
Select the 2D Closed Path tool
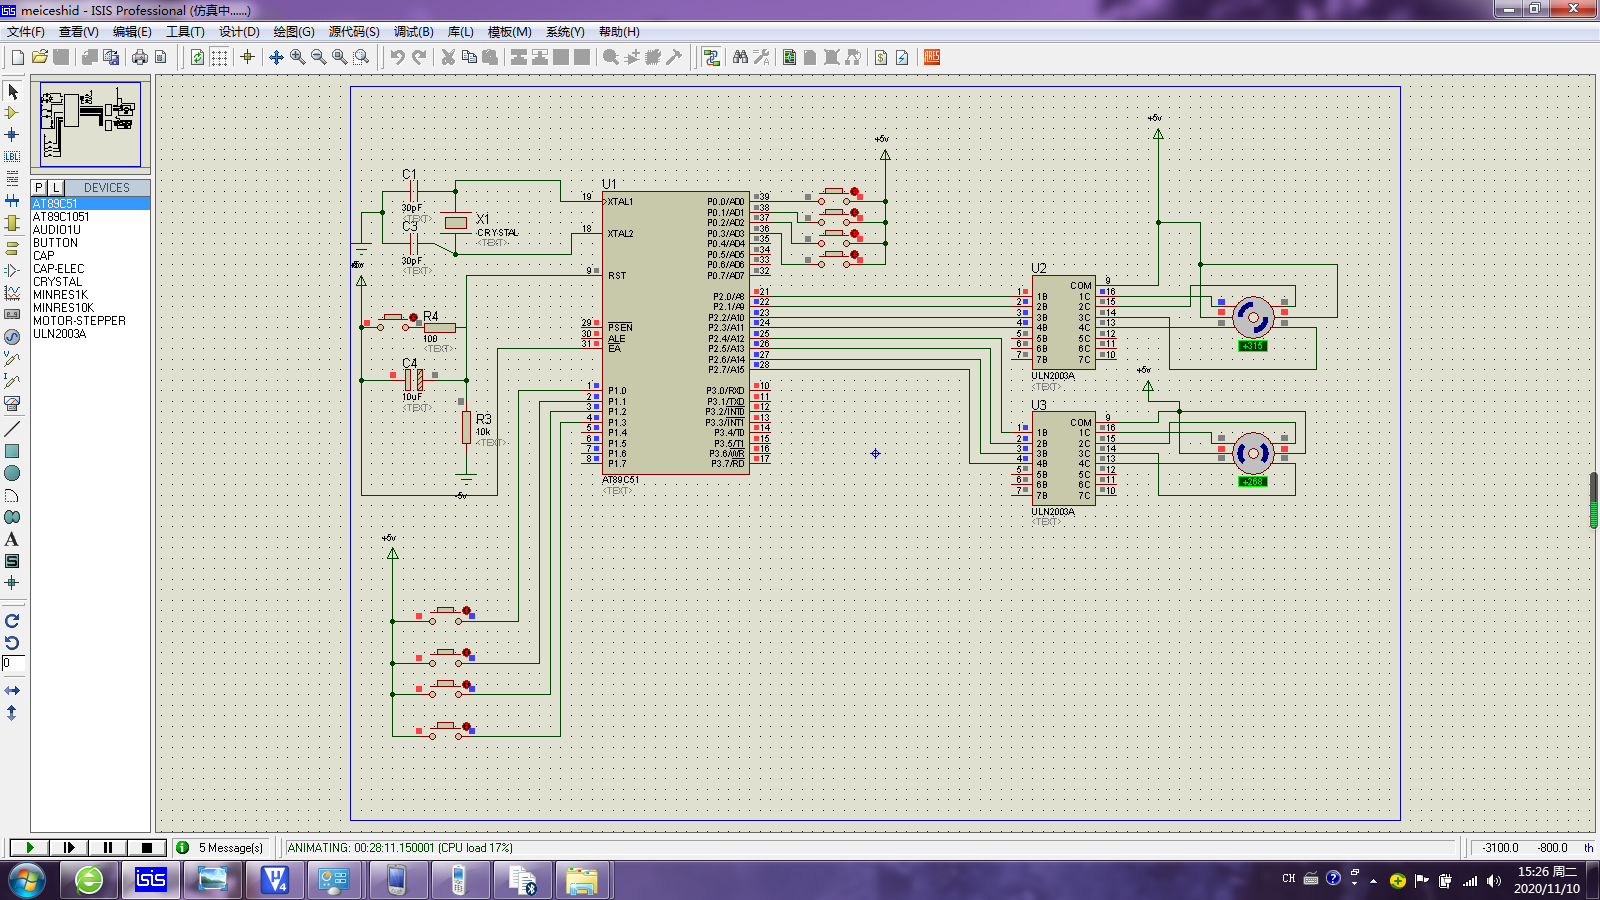12,517
